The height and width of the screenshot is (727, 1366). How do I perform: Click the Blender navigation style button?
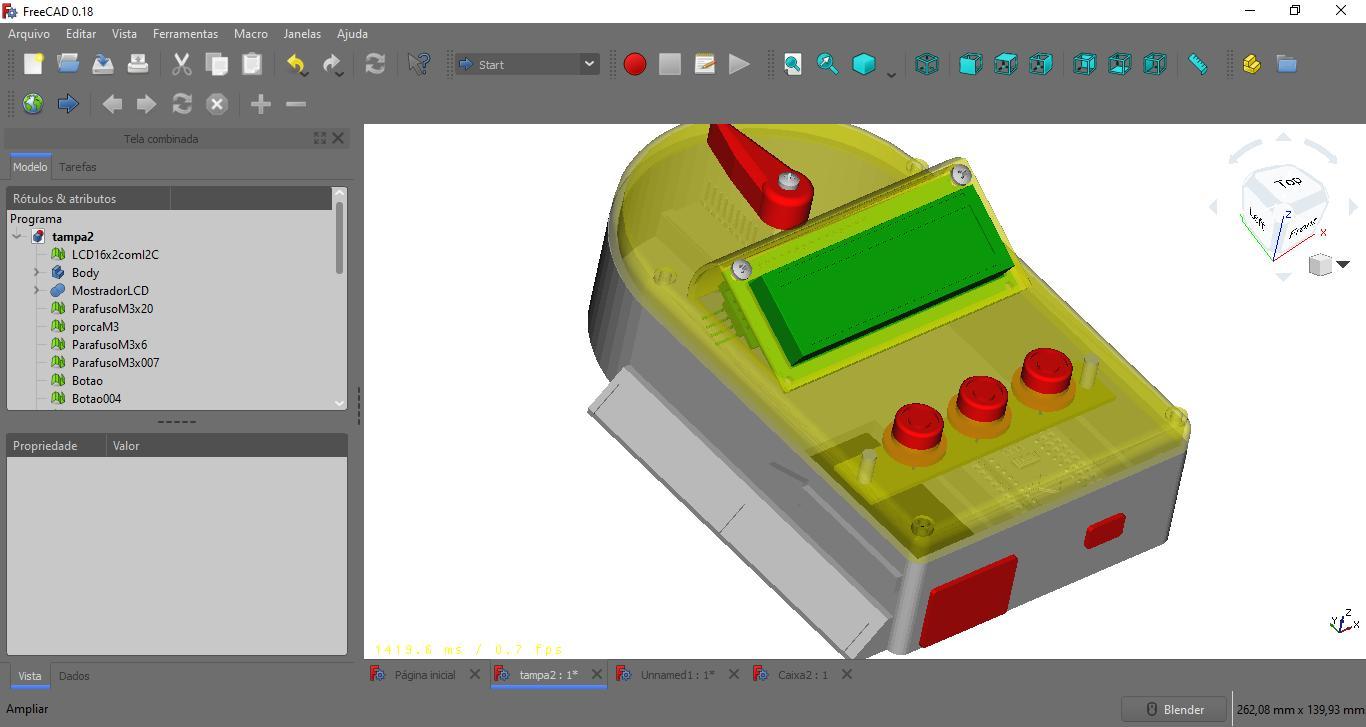[x=1174, y=710]
